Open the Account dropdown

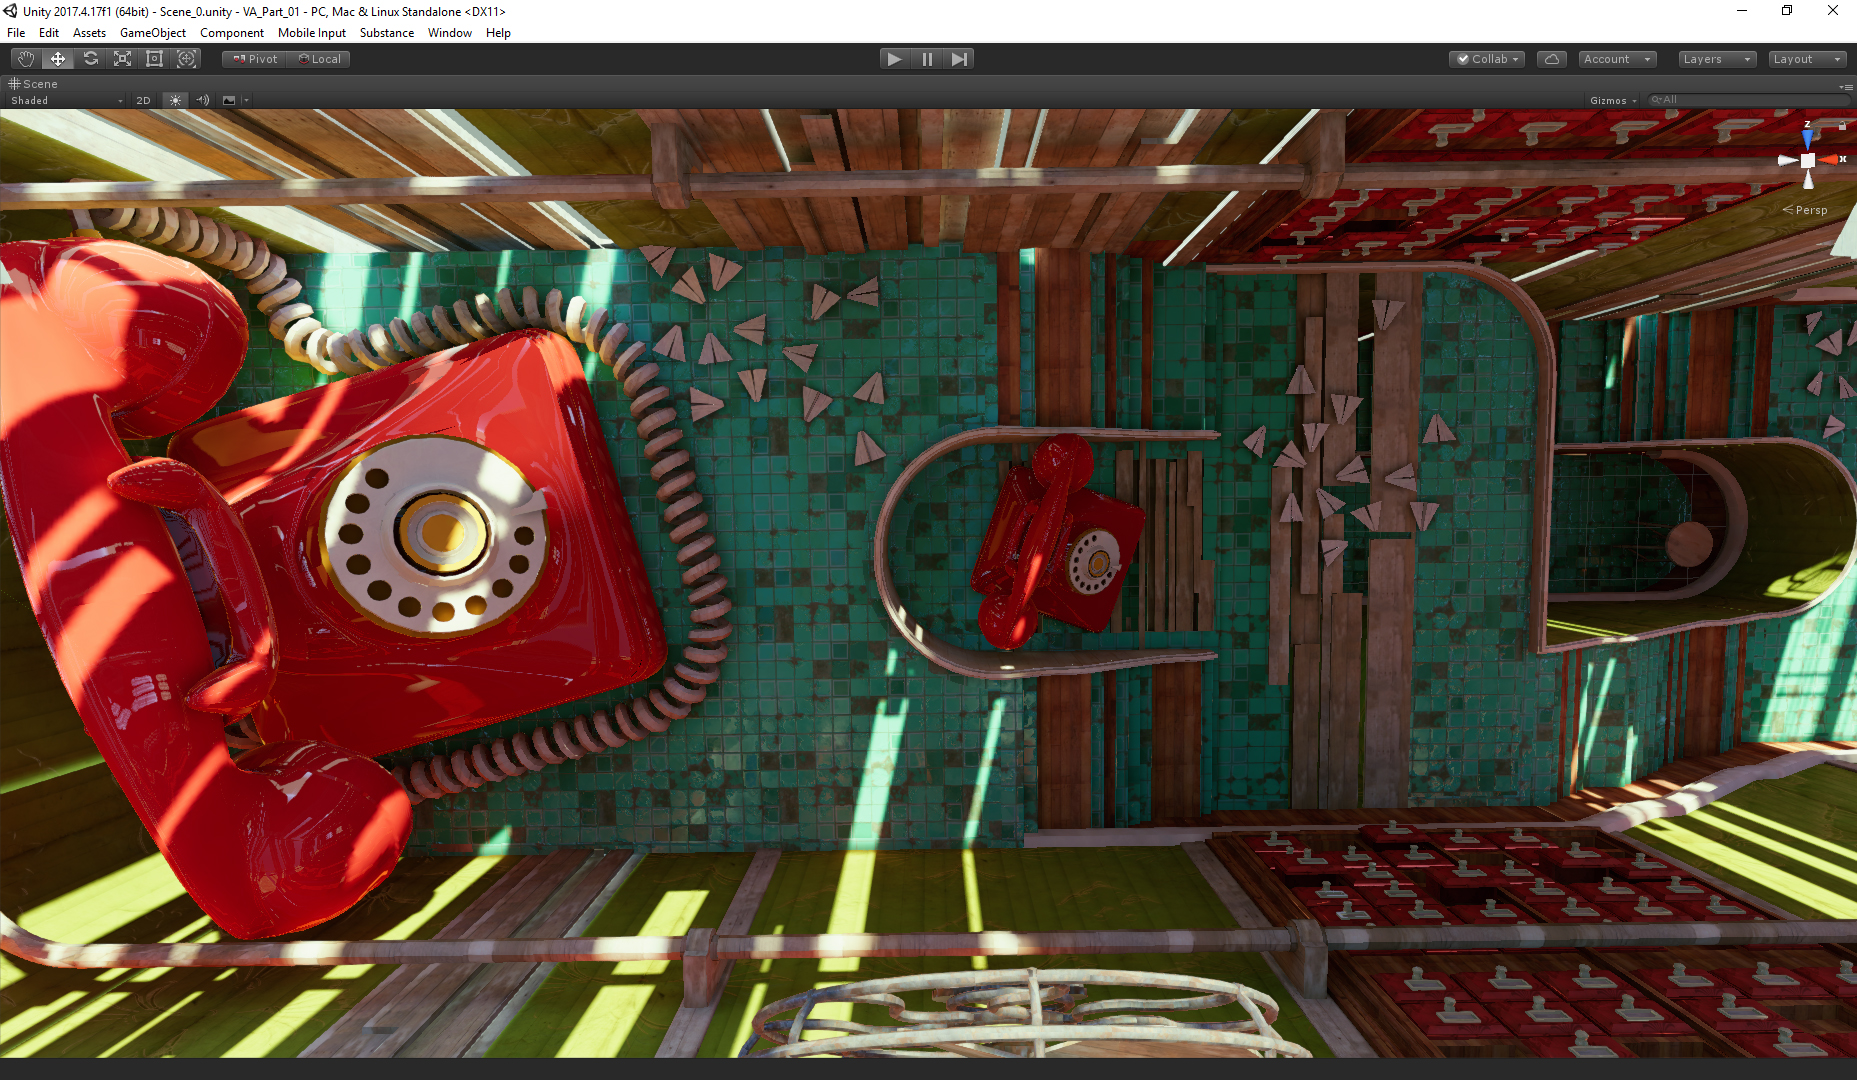click(x=1617, y=59)
